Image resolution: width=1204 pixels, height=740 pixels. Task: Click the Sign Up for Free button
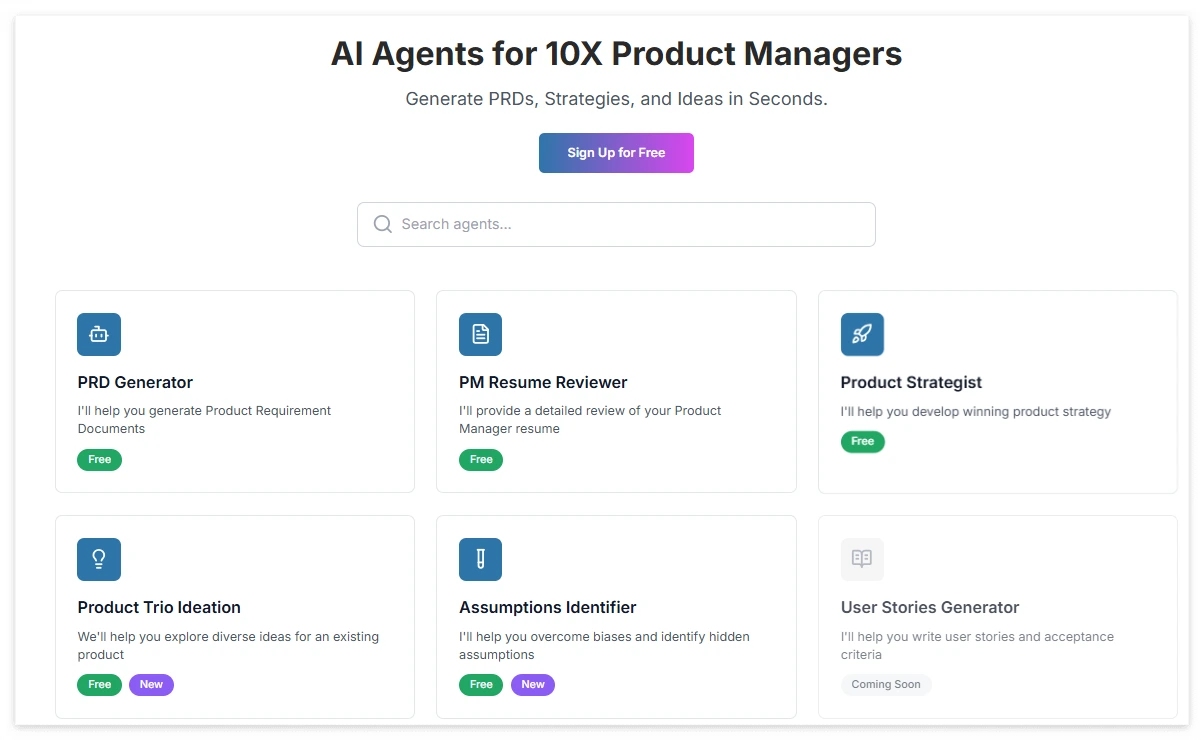(616, 153)
